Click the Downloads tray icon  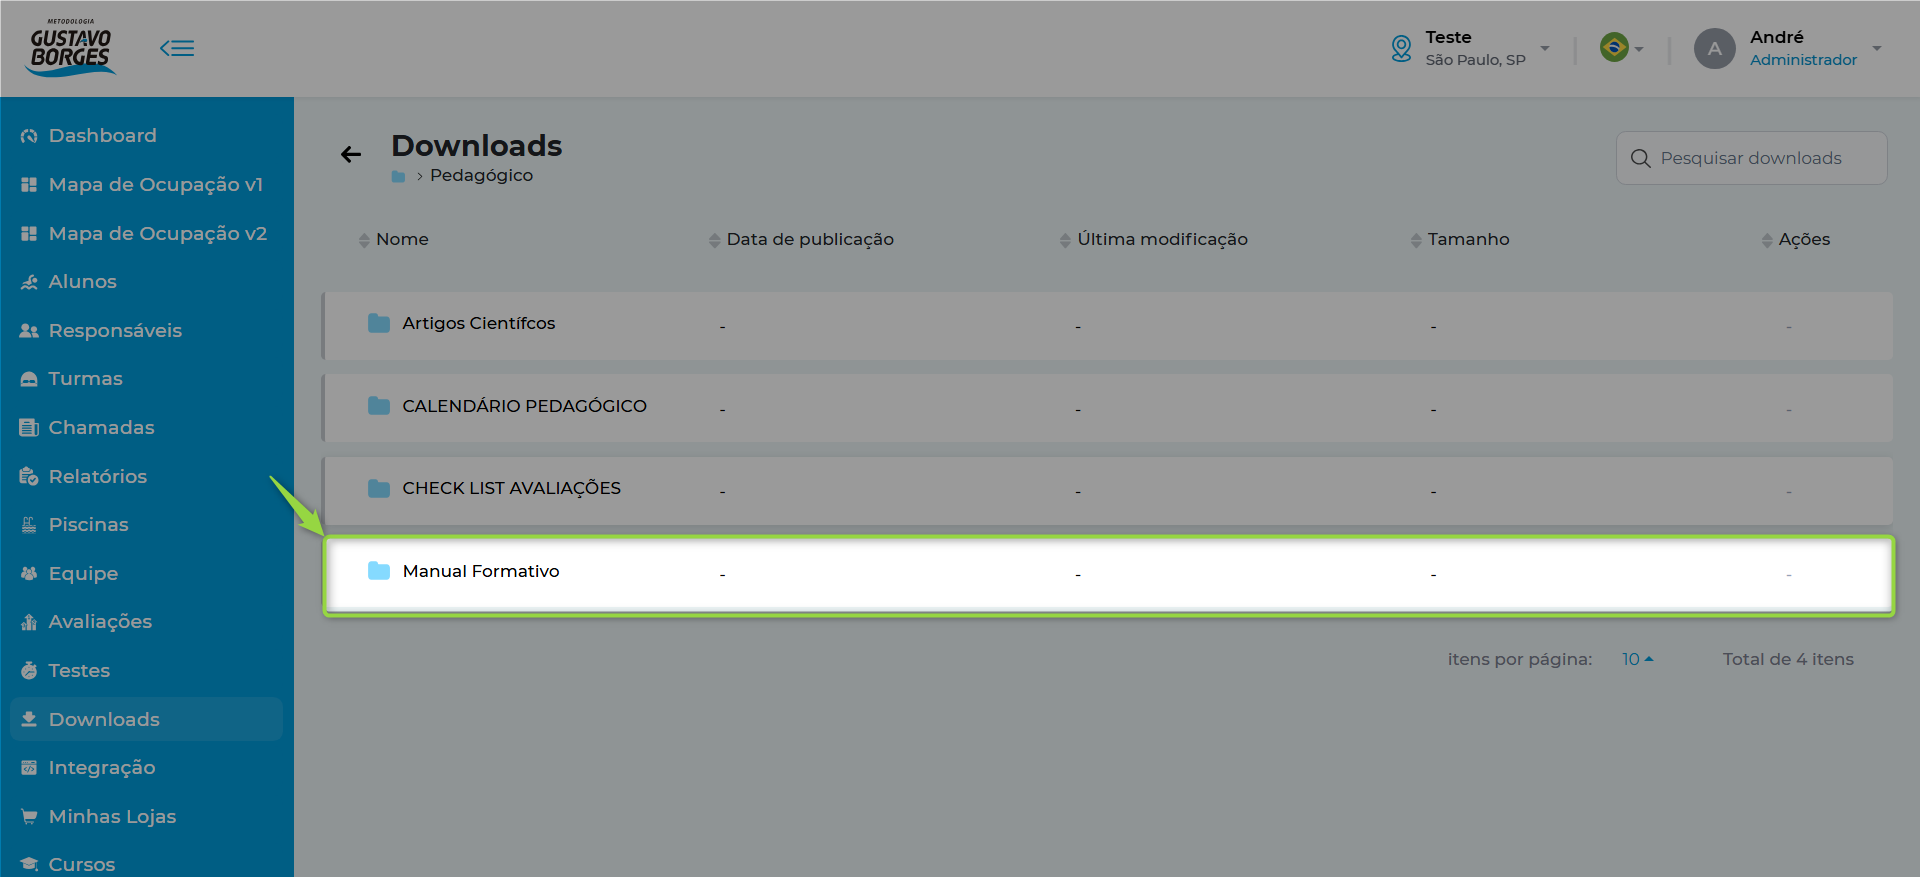tap(29, 719)
